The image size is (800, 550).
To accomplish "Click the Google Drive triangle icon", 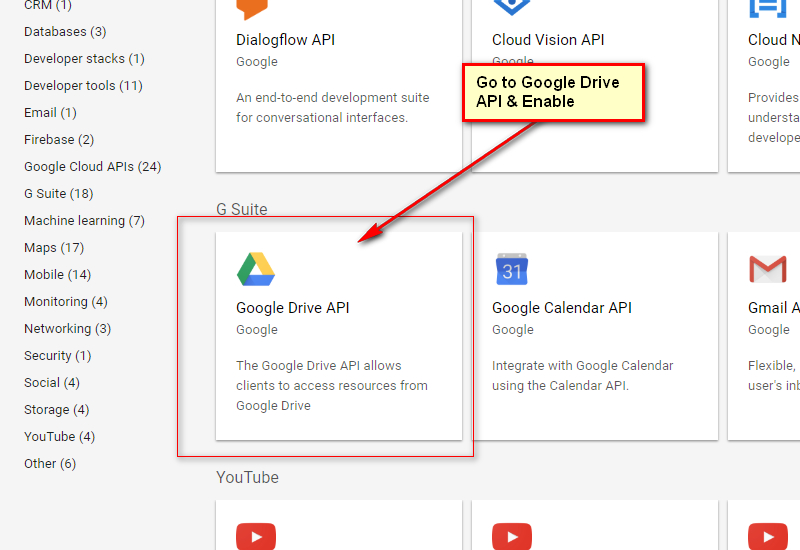I will point(256,269).
